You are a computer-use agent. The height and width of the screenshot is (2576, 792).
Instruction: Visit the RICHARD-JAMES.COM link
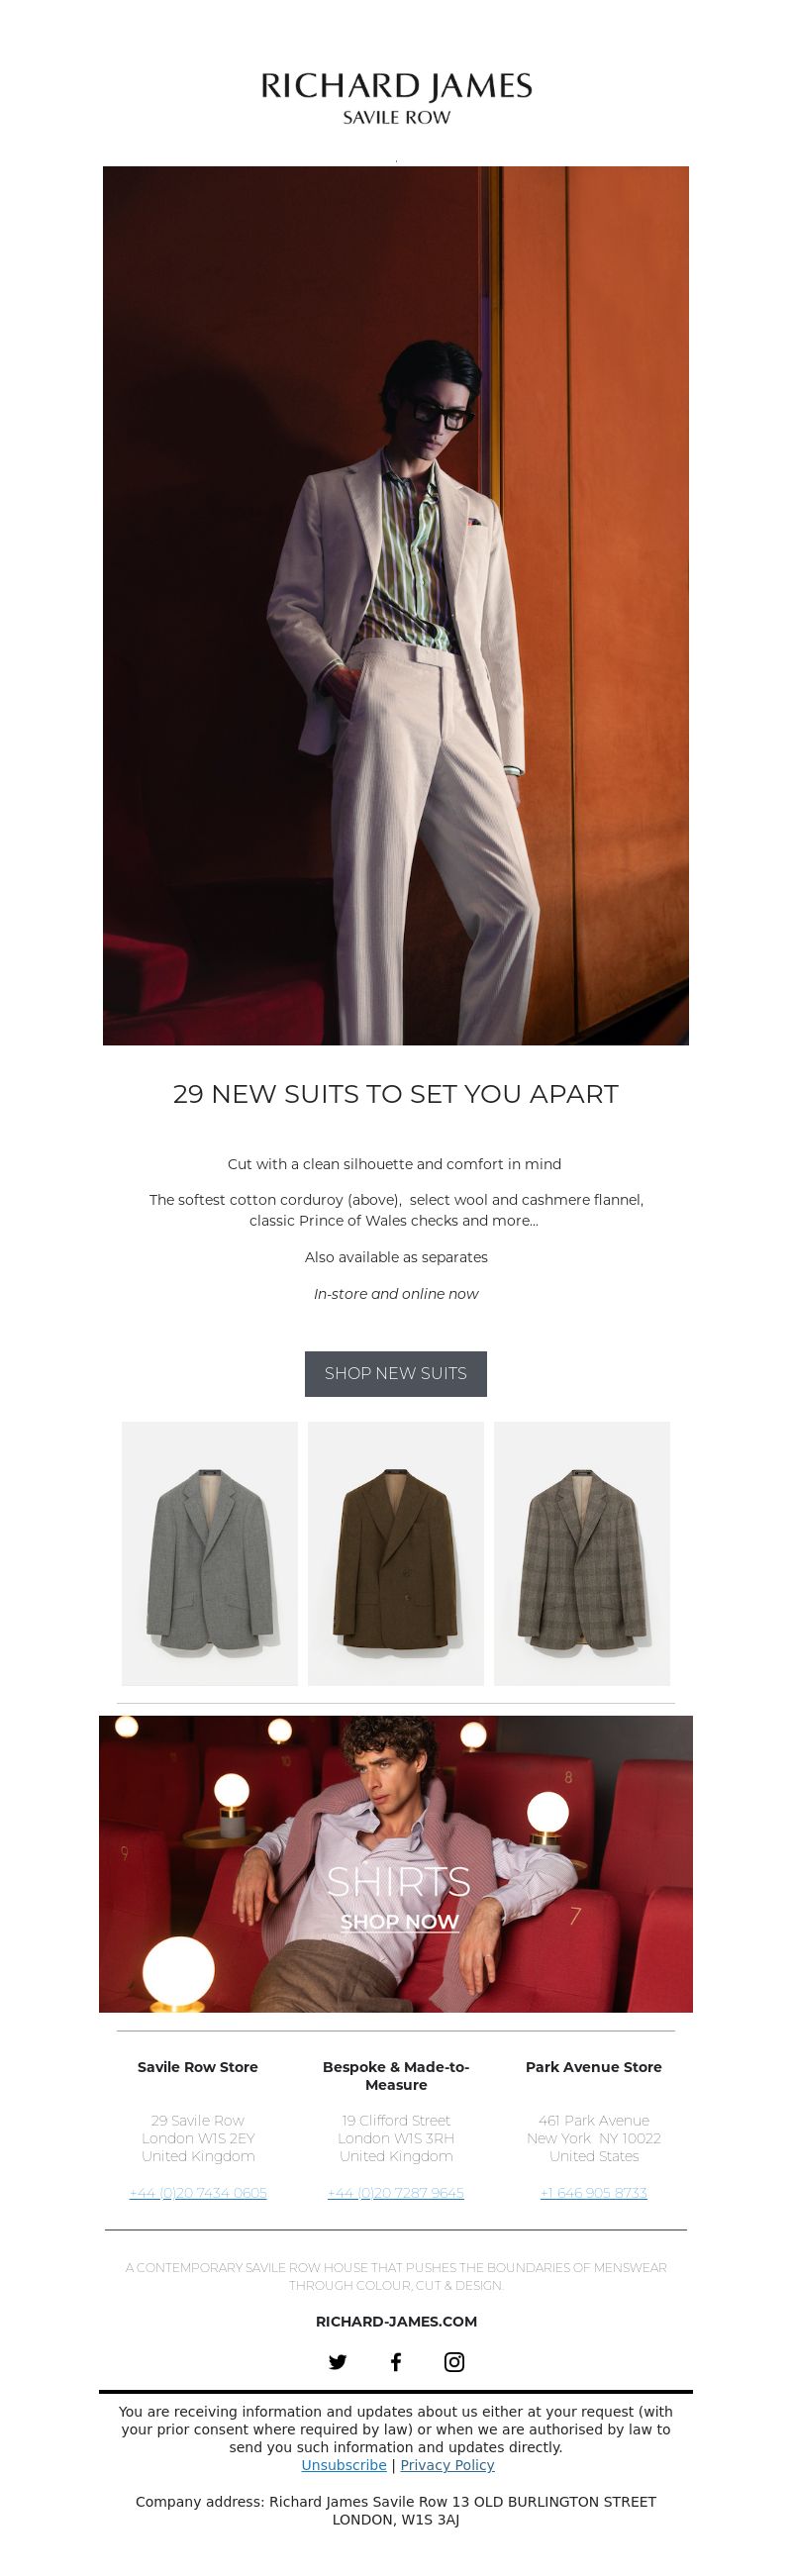pos(396,2320)
